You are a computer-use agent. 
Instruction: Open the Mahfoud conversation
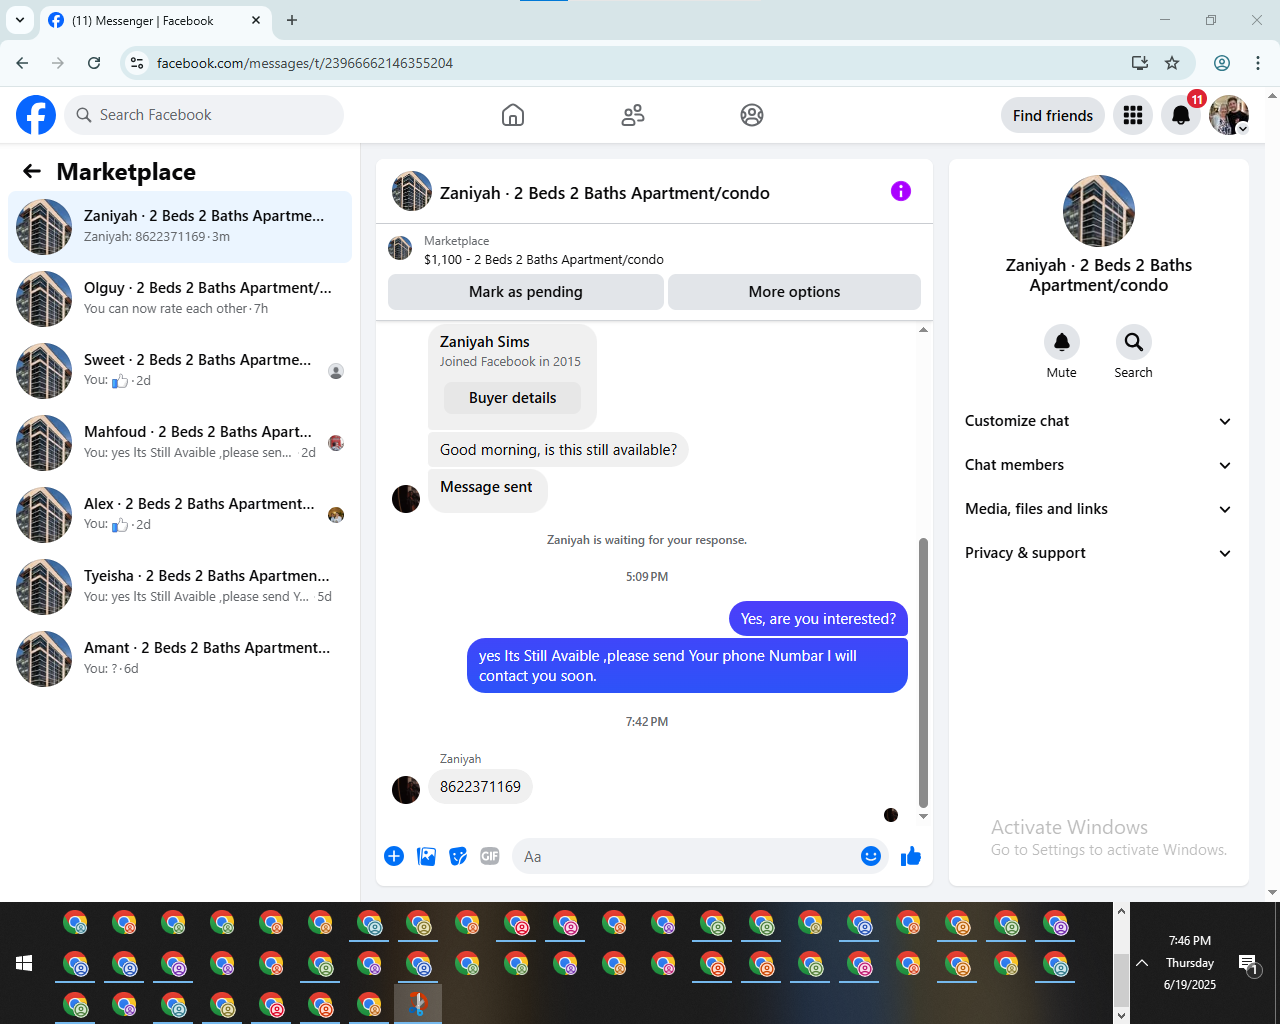tap(180, 443)
